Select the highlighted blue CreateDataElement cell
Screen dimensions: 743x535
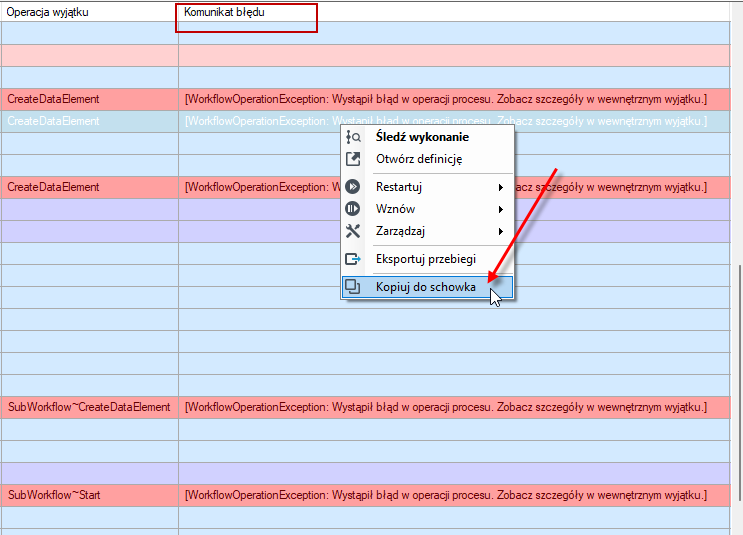(90, 121)
